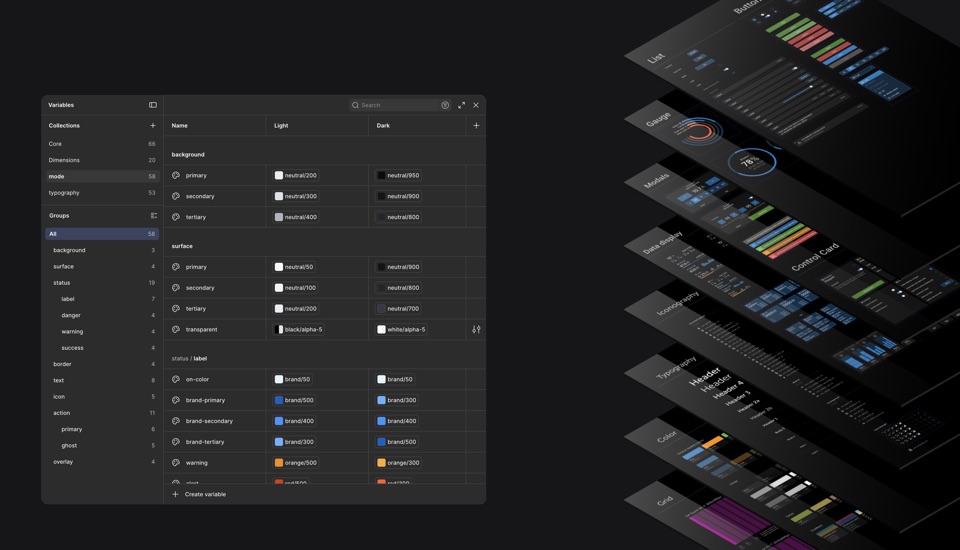
Task: Select the text group in sidebar
Action: [x=102, y=380]
